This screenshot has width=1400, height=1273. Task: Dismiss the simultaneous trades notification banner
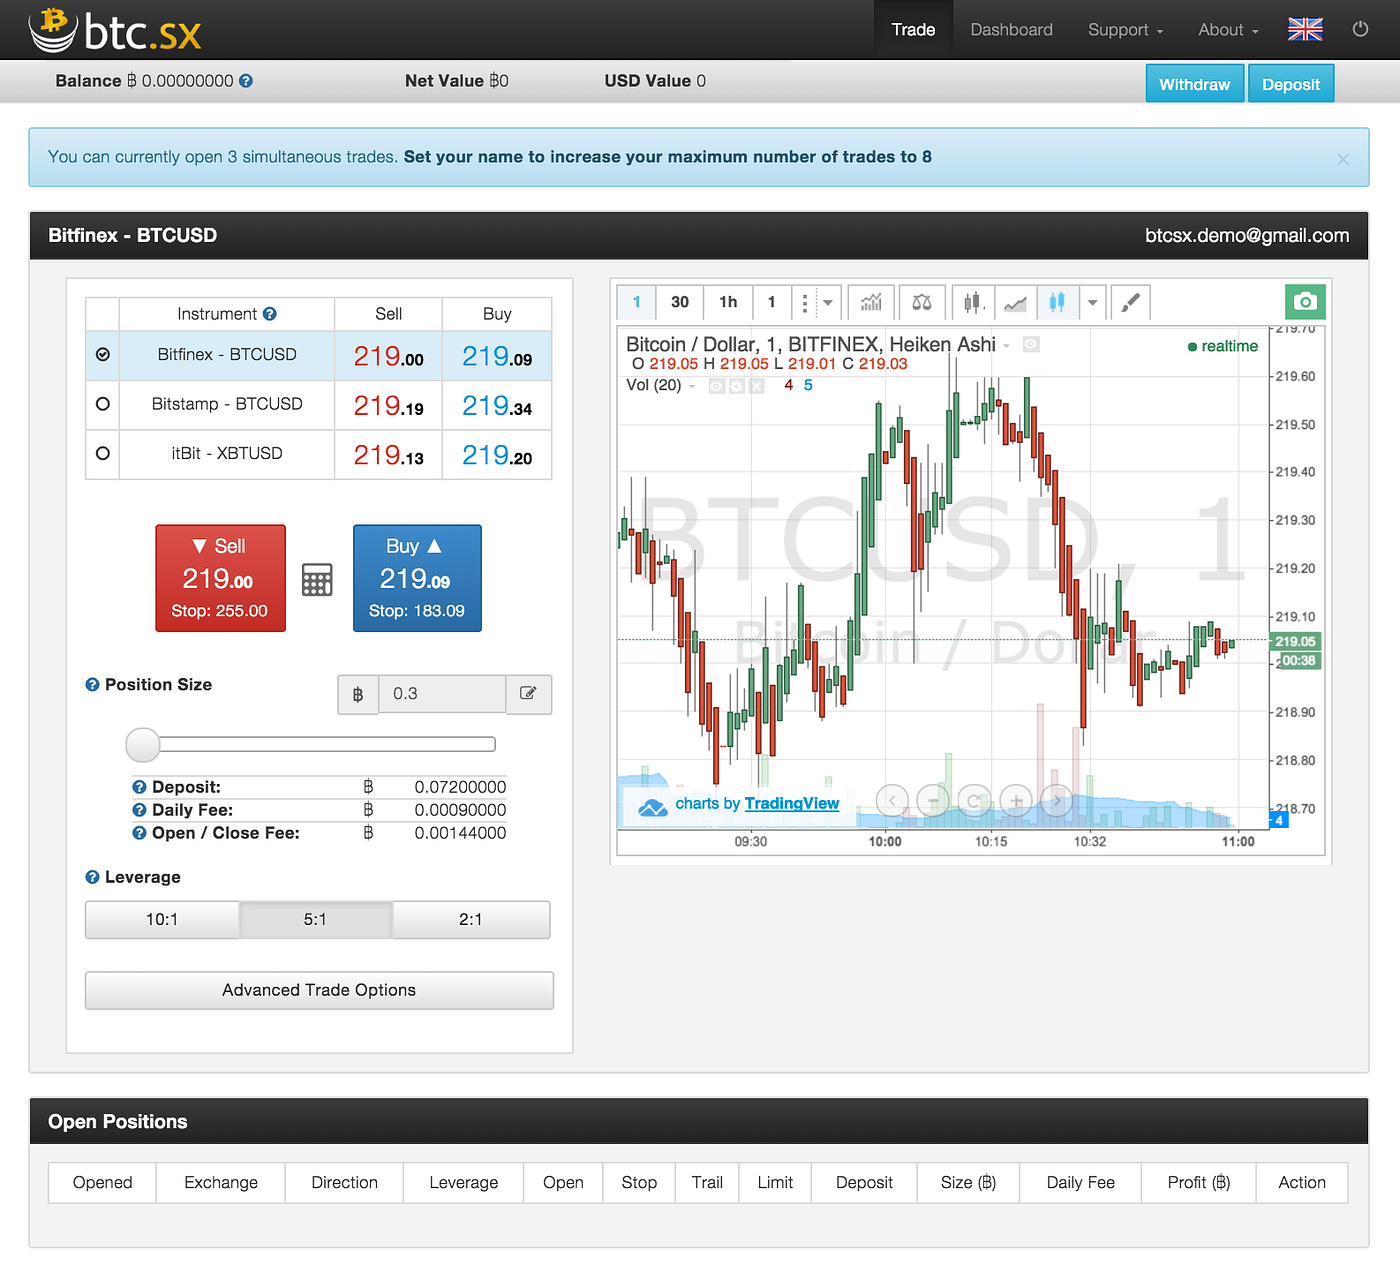1343,158
